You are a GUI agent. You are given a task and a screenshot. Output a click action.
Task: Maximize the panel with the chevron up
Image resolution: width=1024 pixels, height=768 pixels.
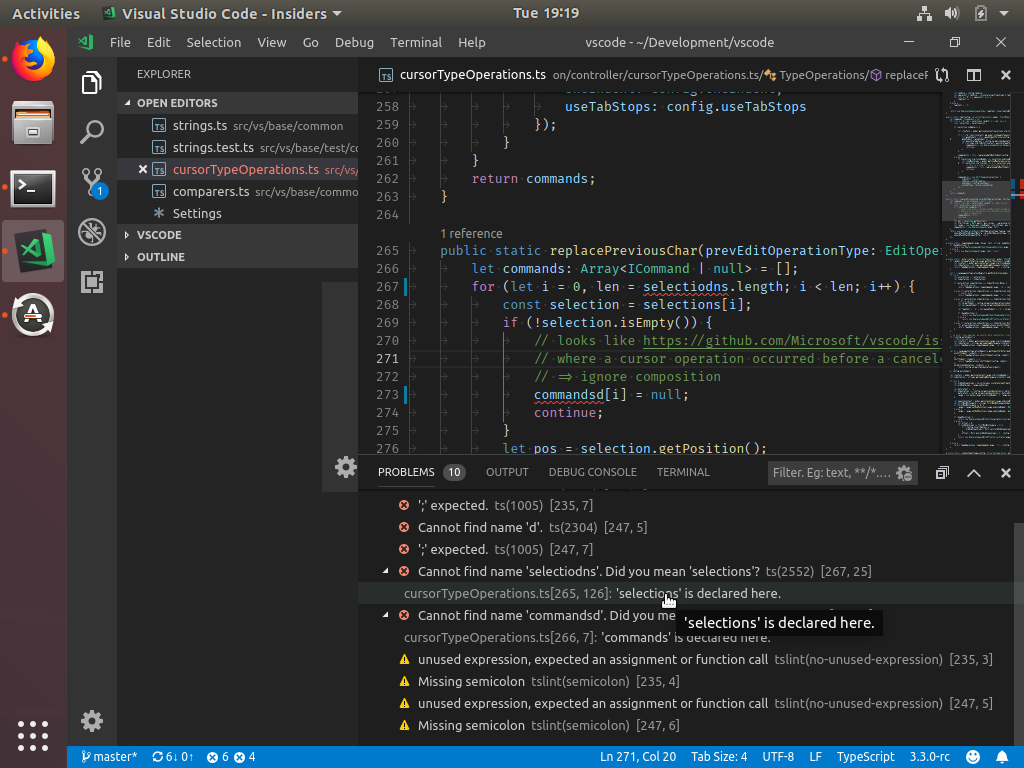974,473
